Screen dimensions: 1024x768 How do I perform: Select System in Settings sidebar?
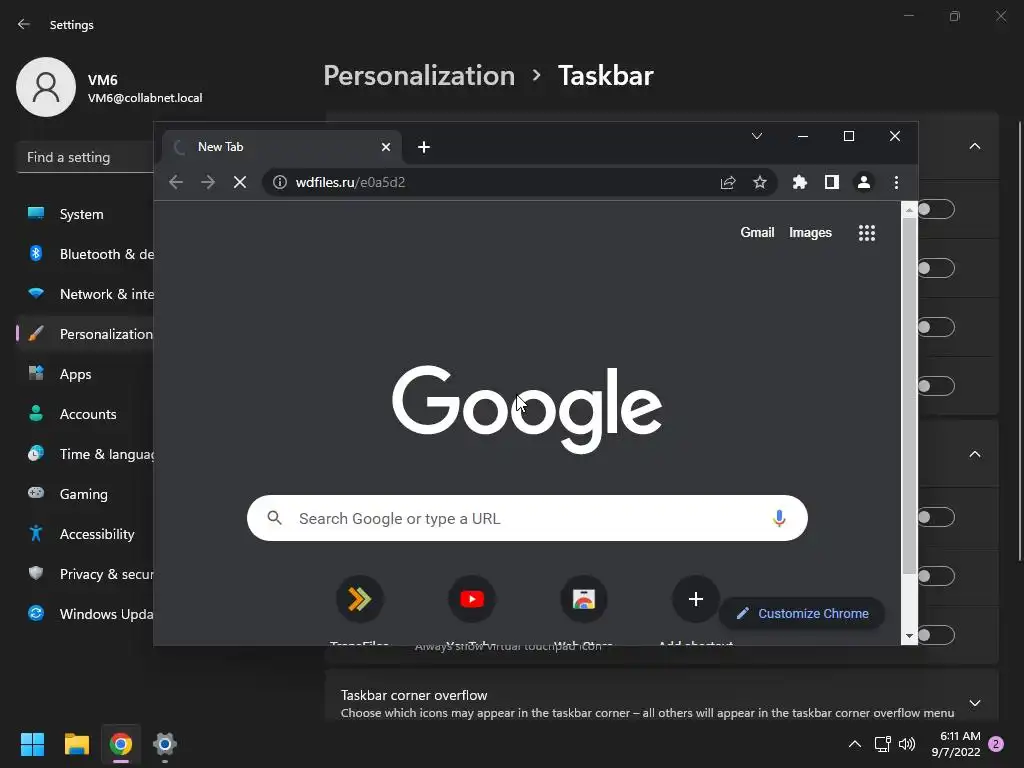(85, 214)
